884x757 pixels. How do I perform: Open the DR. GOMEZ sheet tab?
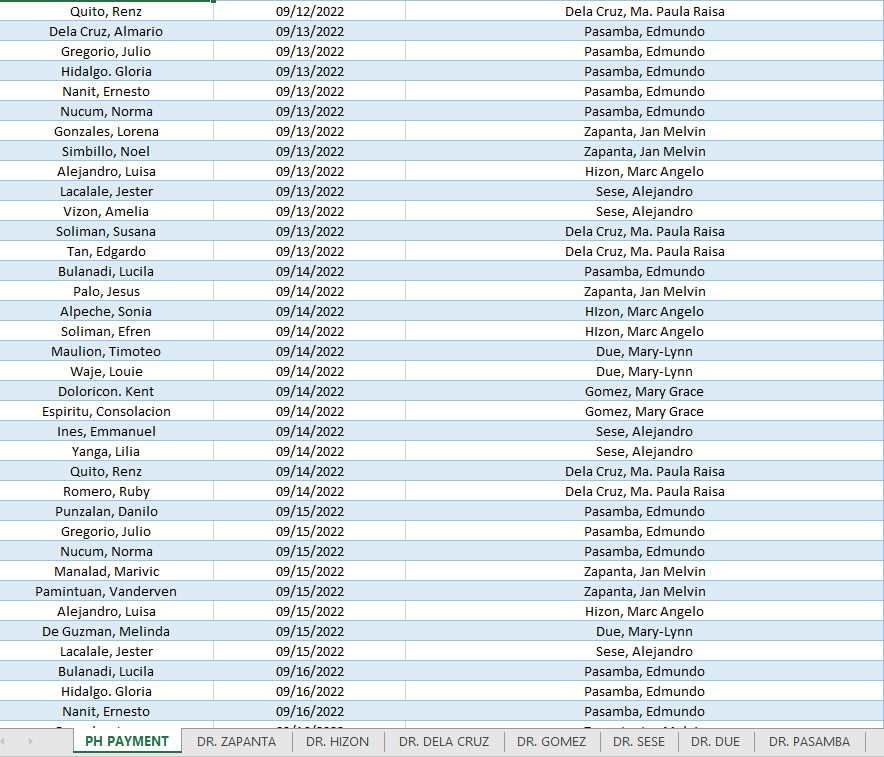pos(551,742)
